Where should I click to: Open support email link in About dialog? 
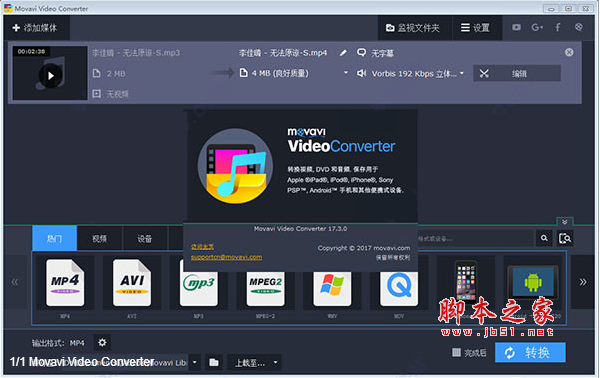click(226, 257)
